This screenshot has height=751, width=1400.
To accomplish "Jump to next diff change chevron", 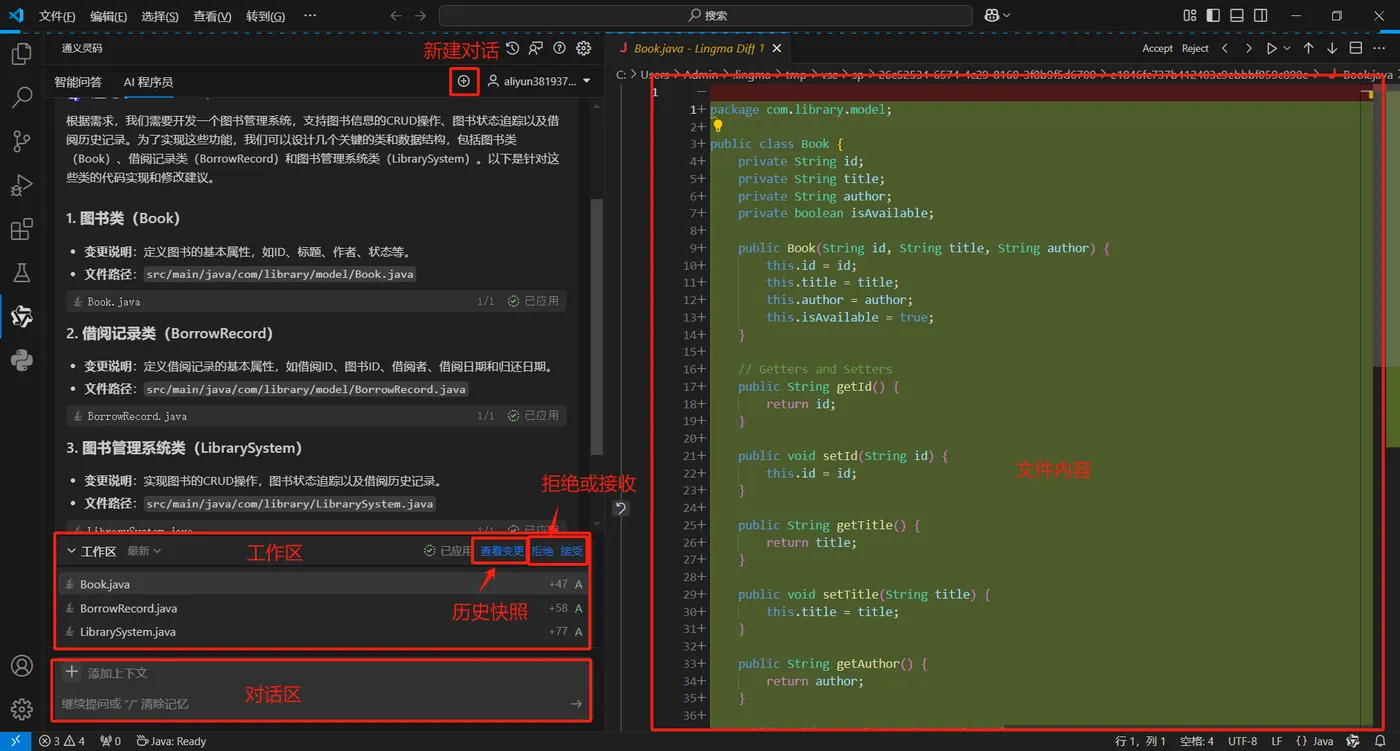I will tap(1248, 48).
